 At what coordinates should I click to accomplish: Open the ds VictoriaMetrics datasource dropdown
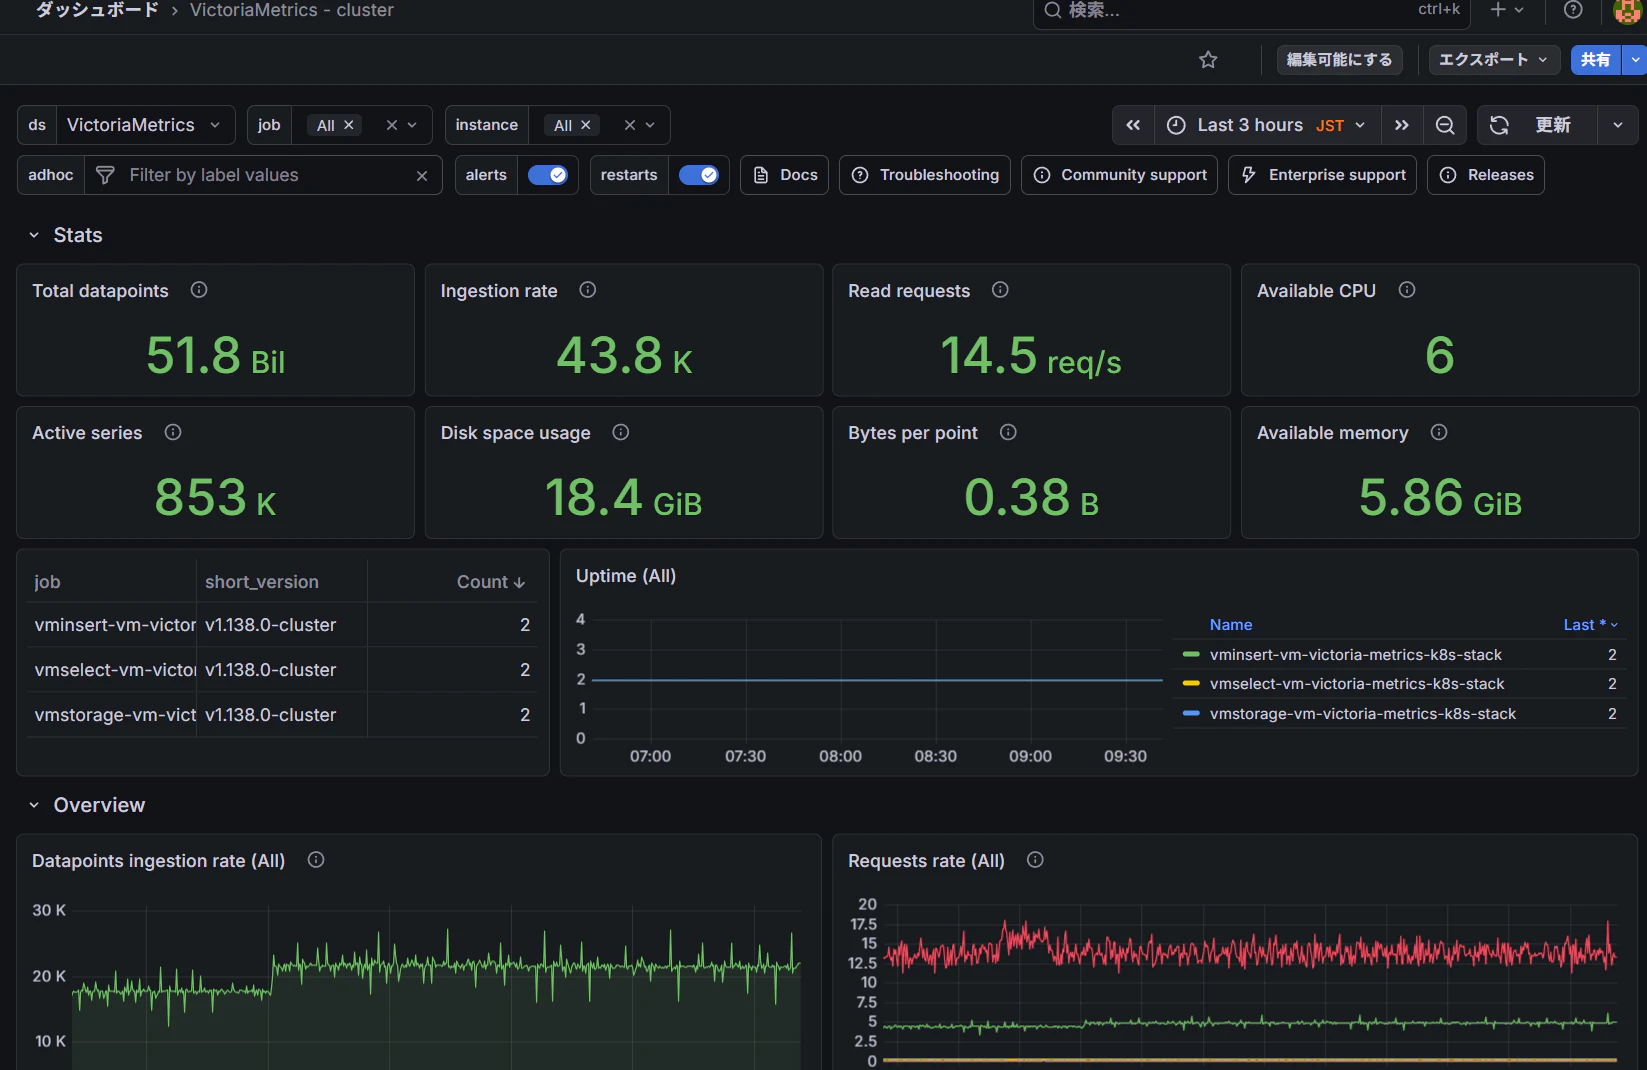pyautogui.click(x=145, y=125)
